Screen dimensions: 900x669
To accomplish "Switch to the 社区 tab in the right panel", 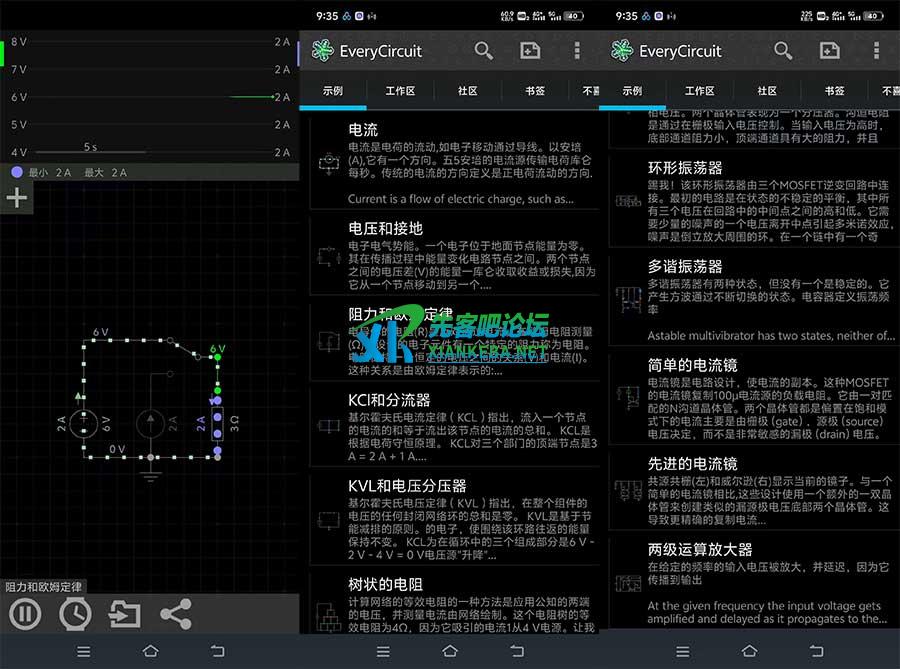I will [x=767, y=90].
